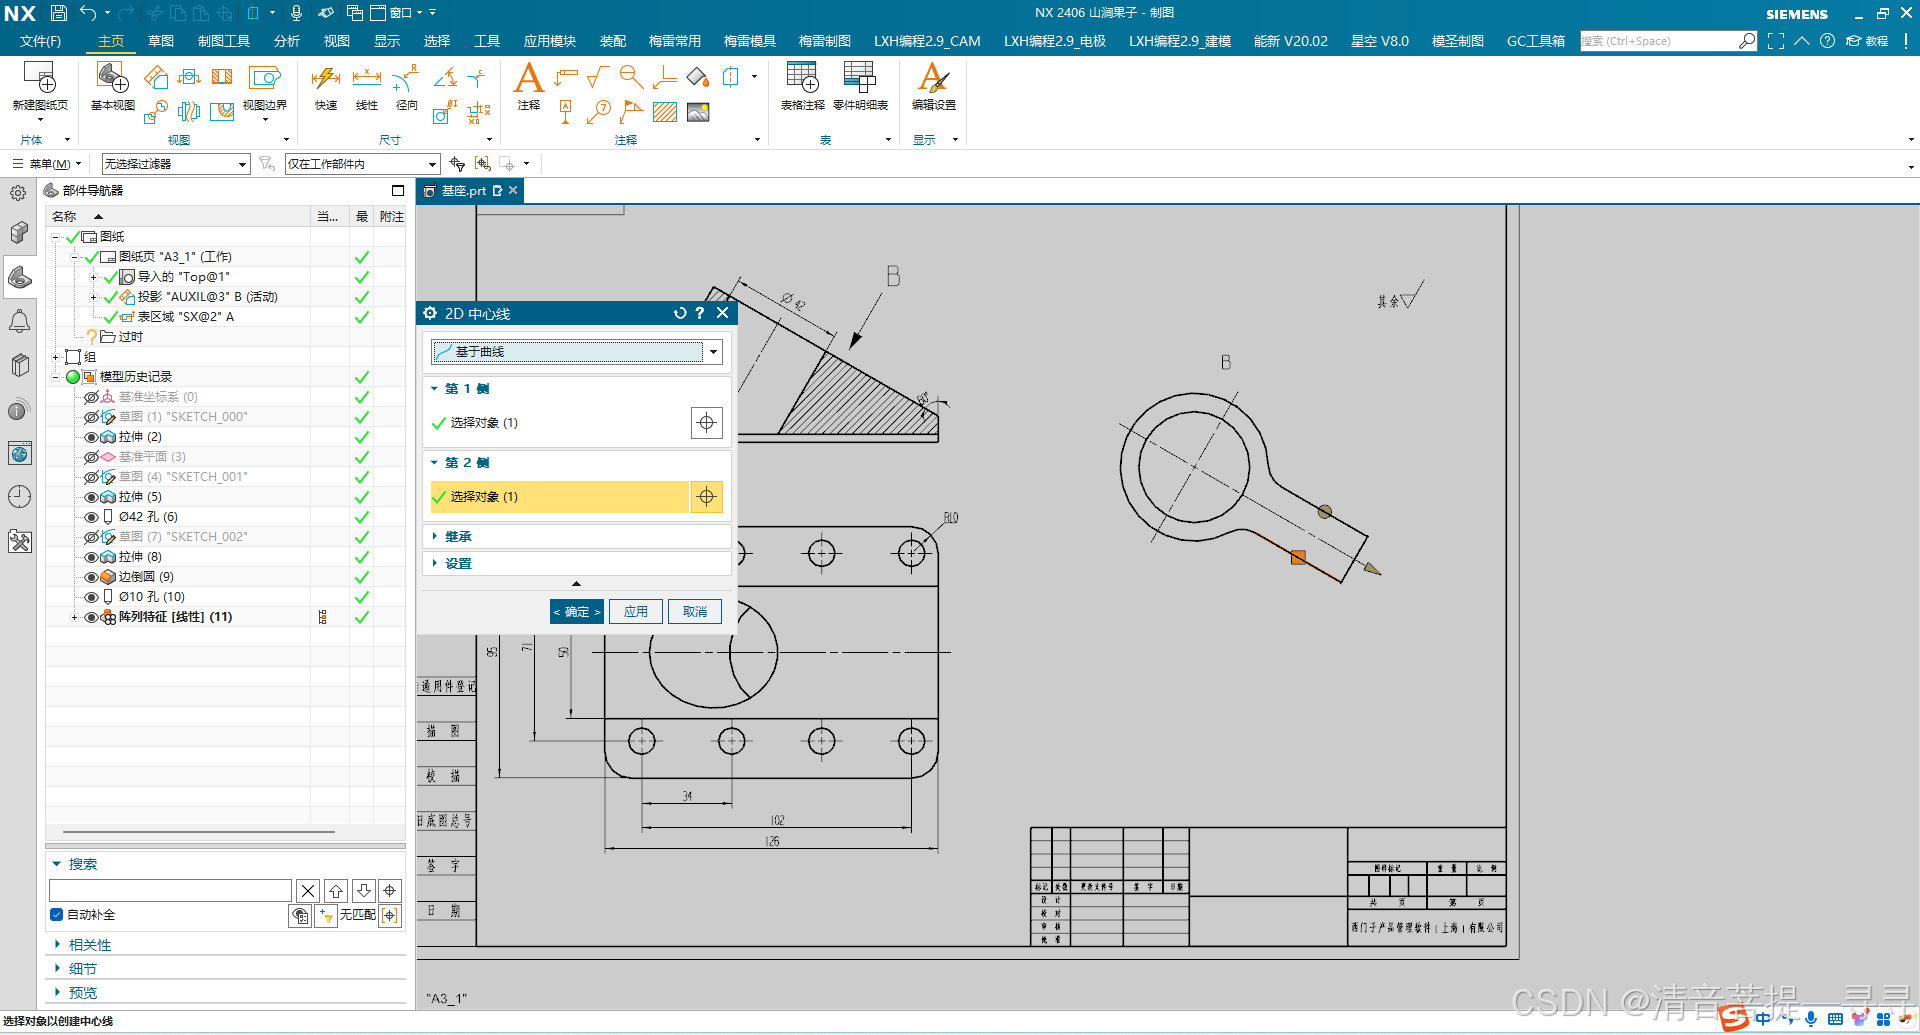Clear the navigator search with X
Screen dimensions: 1920x1035
click(308, 890)
